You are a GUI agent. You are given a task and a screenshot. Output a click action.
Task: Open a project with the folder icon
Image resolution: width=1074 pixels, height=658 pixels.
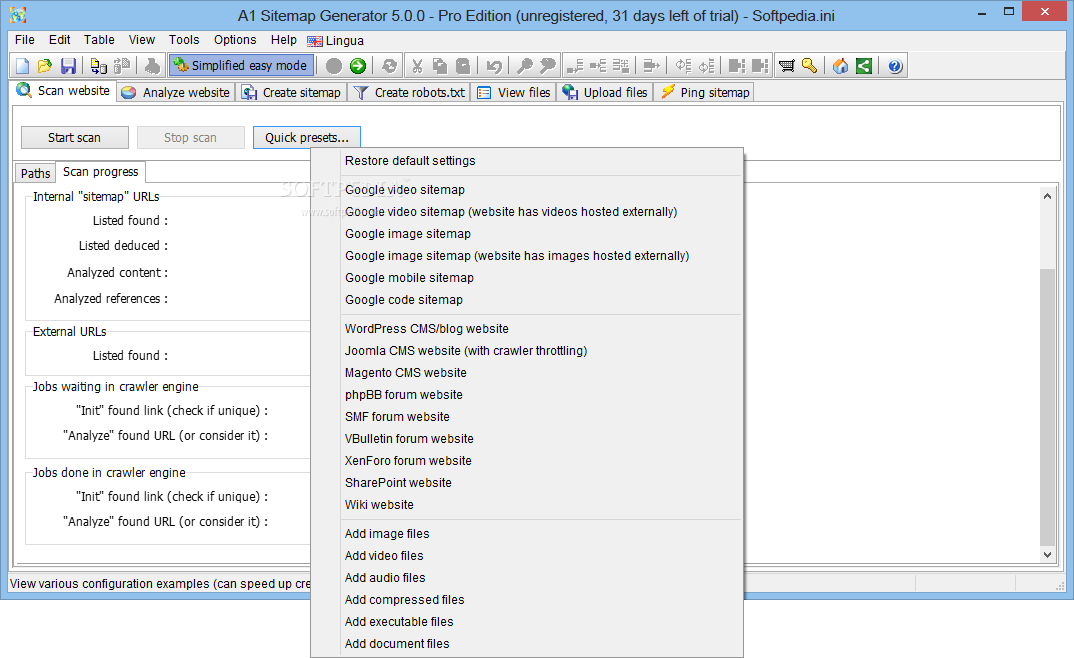[x=45, y=66]
